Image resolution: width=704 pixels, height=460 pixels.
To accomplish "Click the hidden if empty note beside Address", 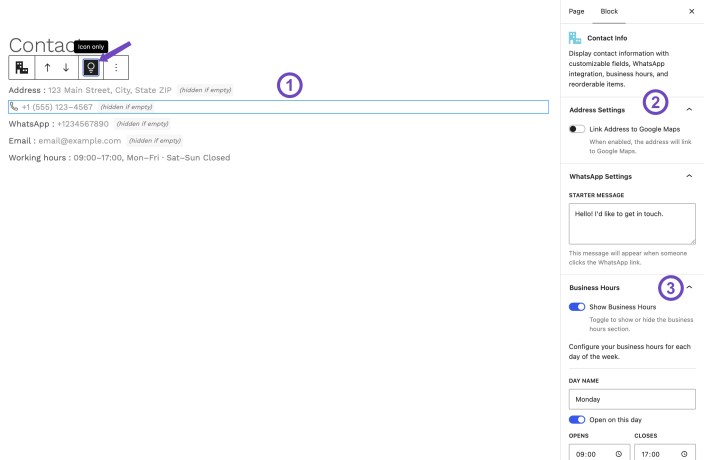I will [x=205, y=90].
